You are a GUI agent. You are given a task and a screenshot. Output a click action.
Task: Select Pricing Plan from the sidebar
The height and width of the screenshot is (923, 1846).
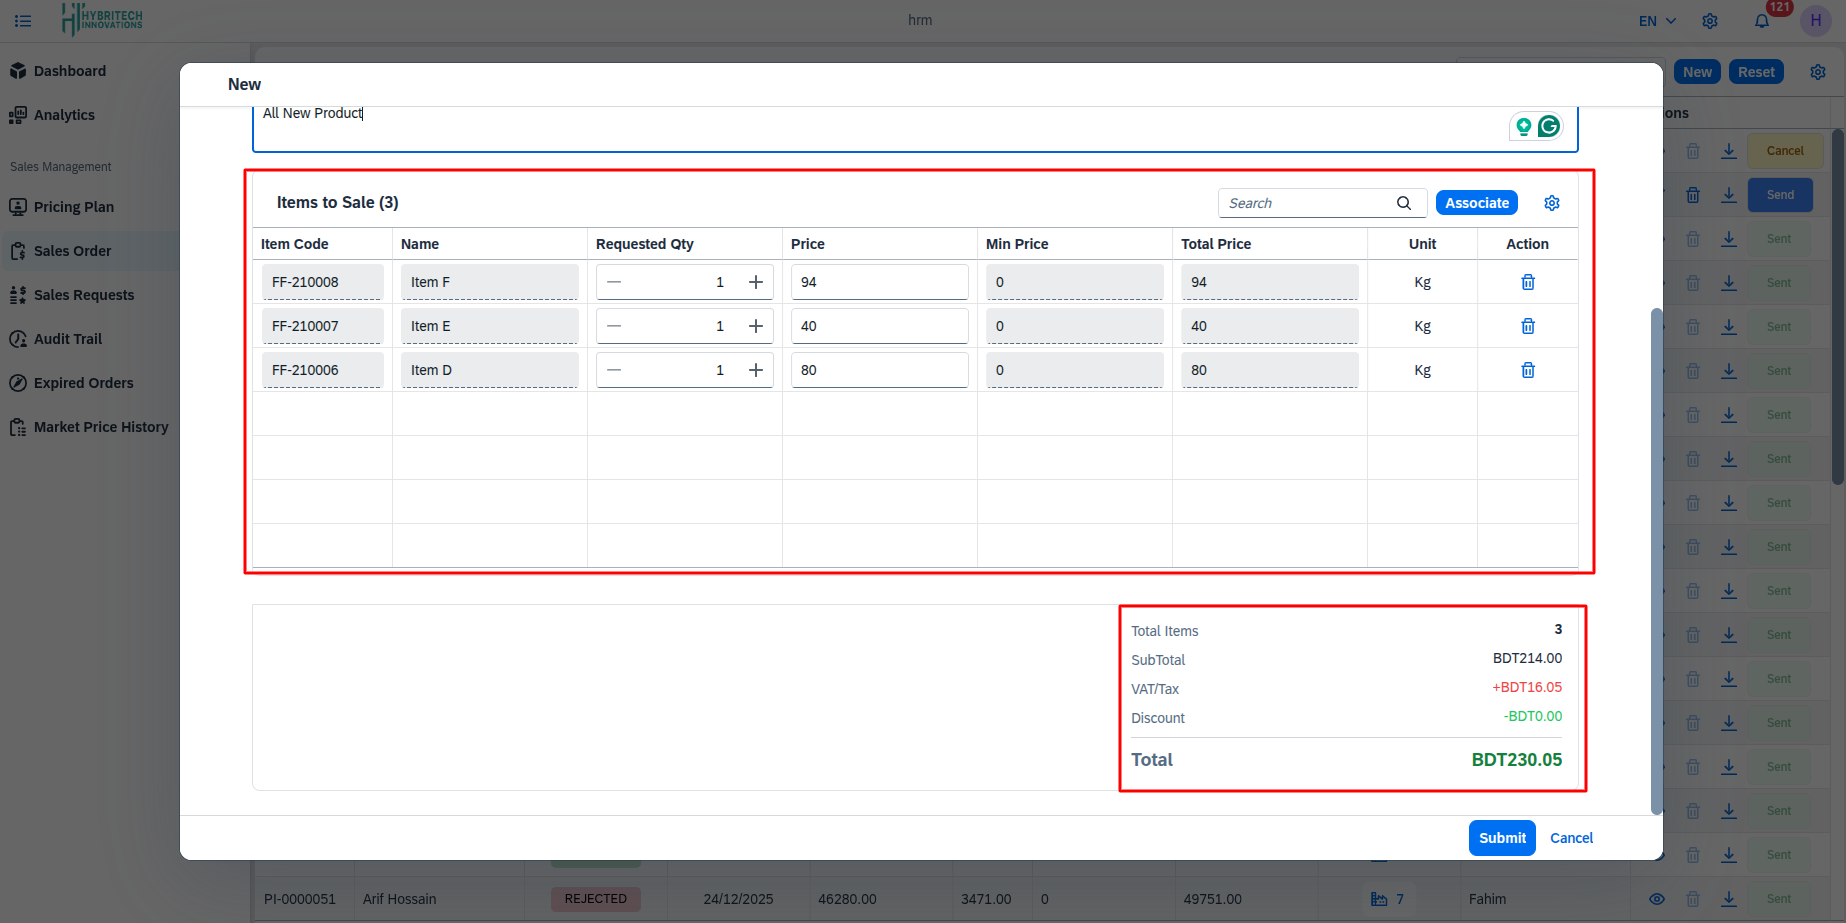[x=18, y=206]
